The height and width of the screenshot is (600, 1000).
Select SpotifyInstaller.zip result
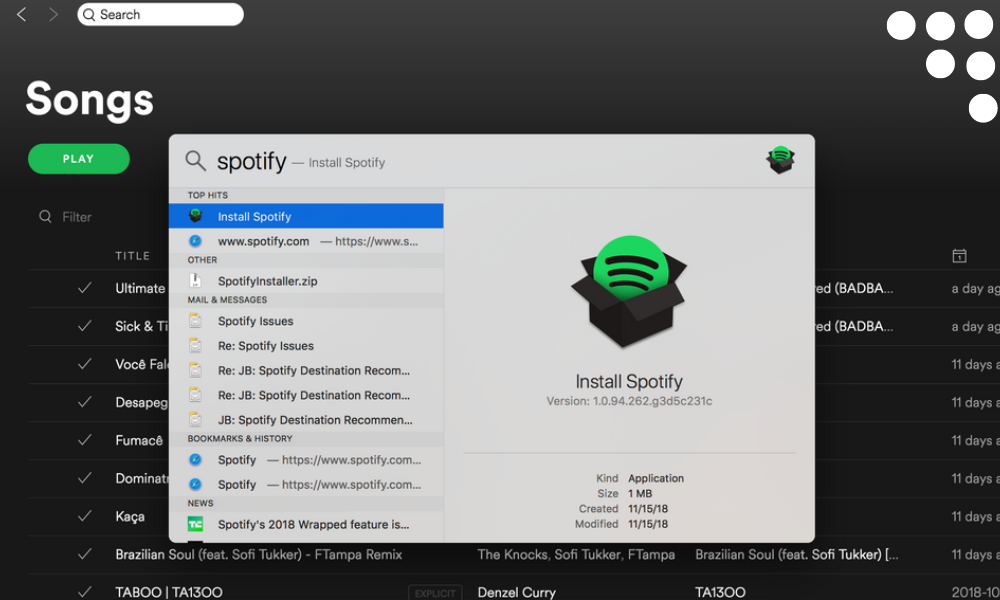pyautogui.click(x=306, y=281)
